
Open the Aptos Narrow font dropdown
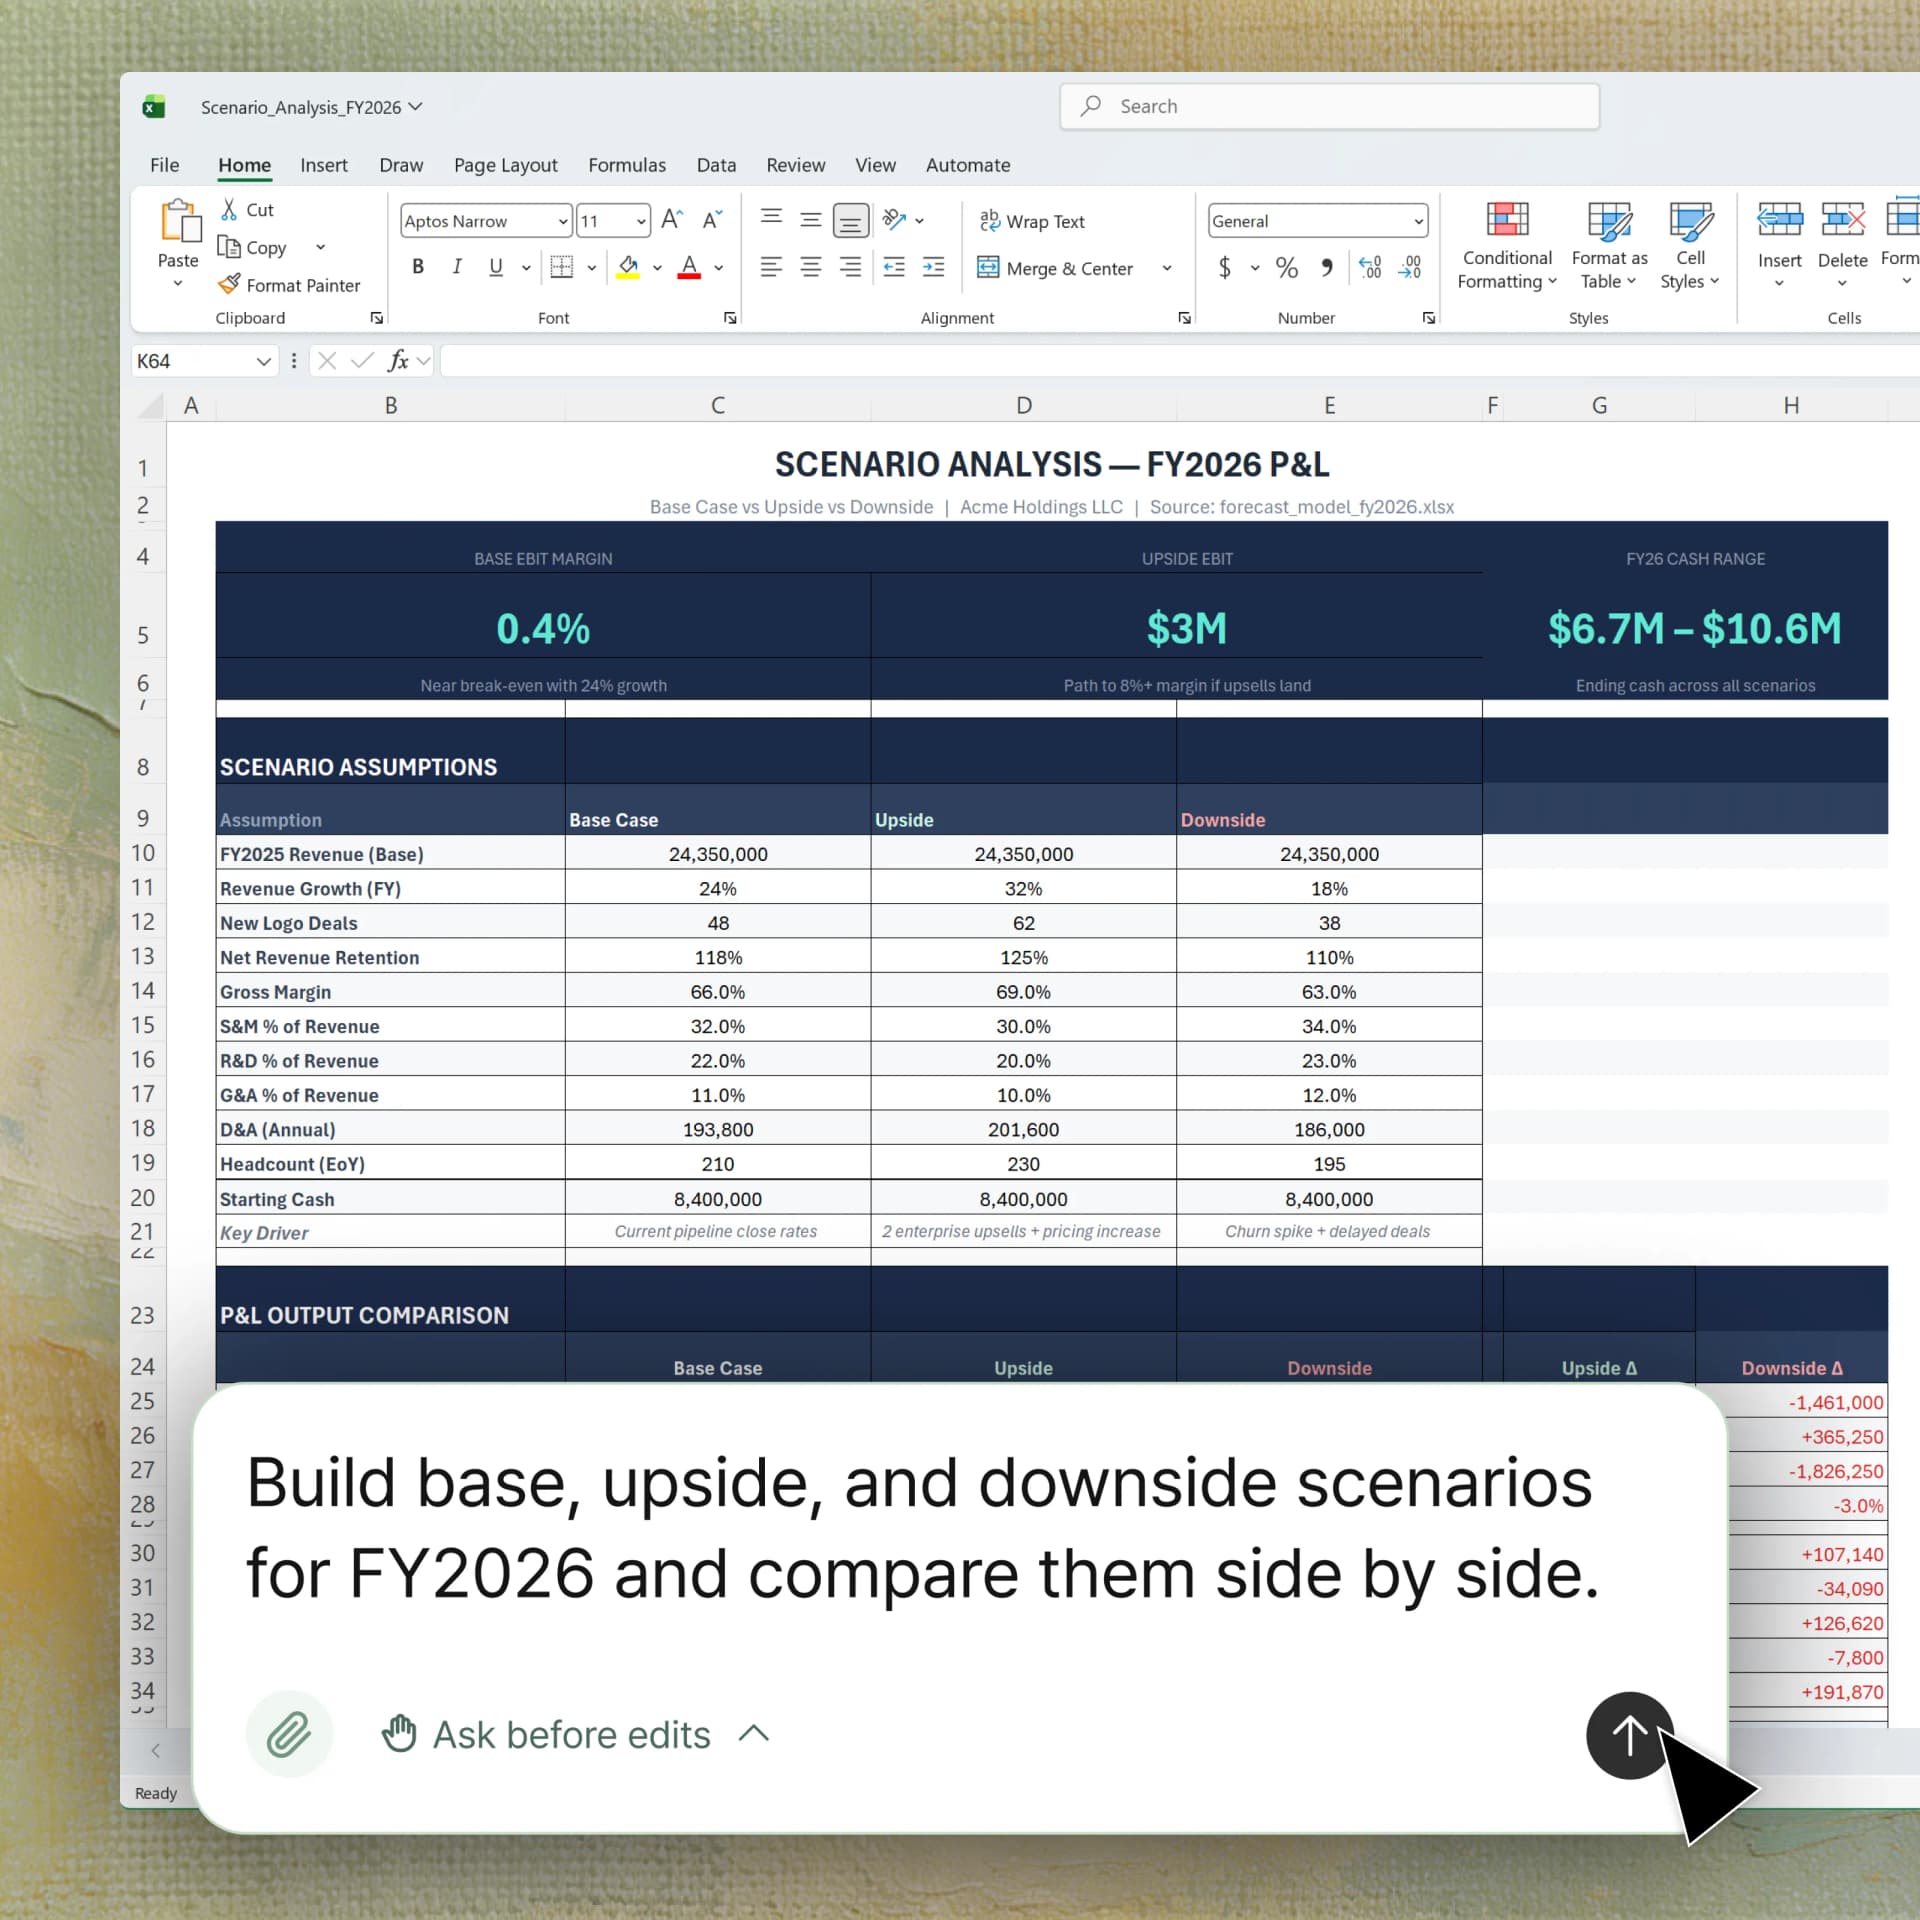[x=563, y=221]
